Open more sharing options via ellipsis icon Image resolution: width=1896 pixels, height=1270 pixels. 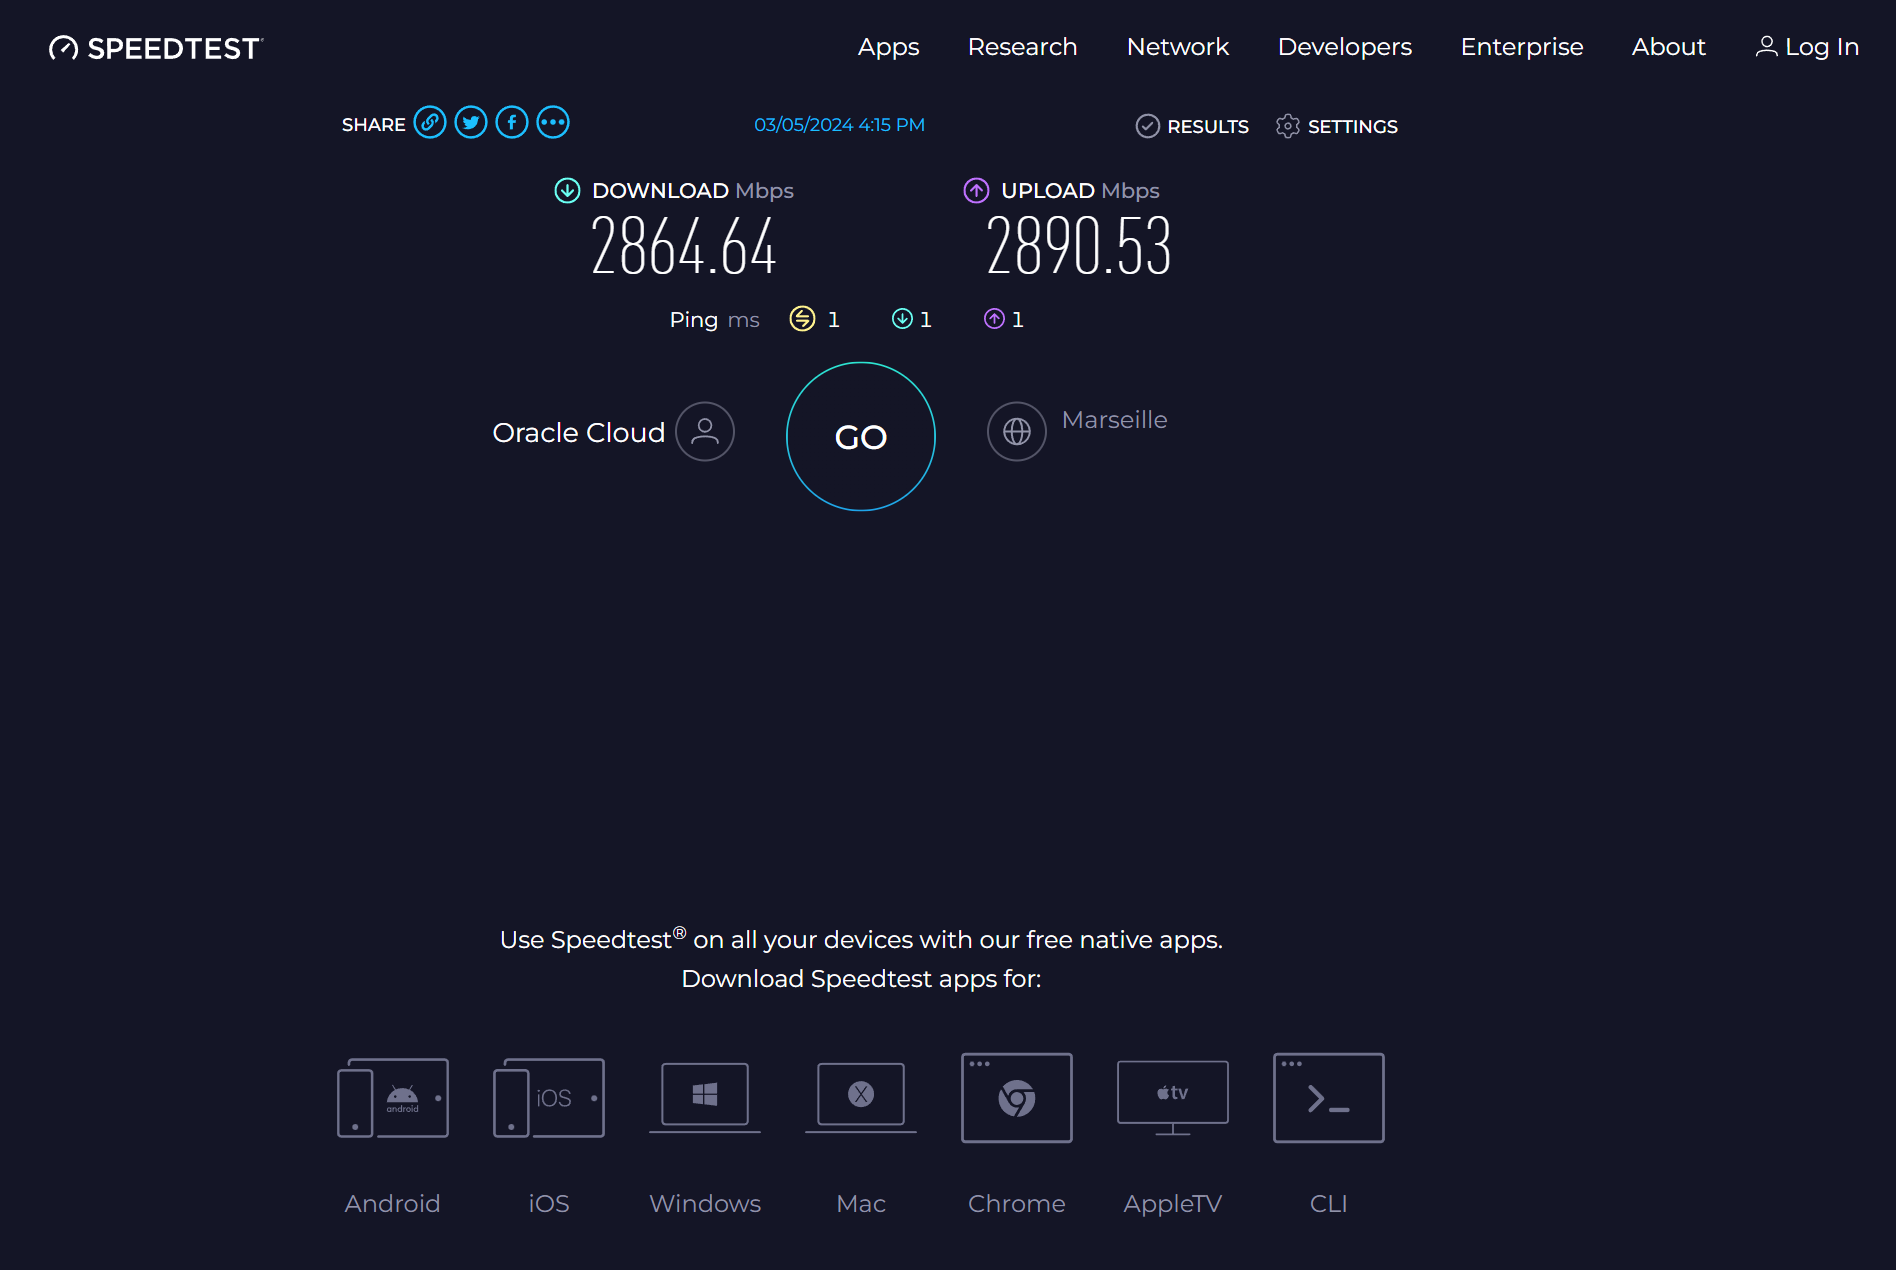tap(553, 122)
